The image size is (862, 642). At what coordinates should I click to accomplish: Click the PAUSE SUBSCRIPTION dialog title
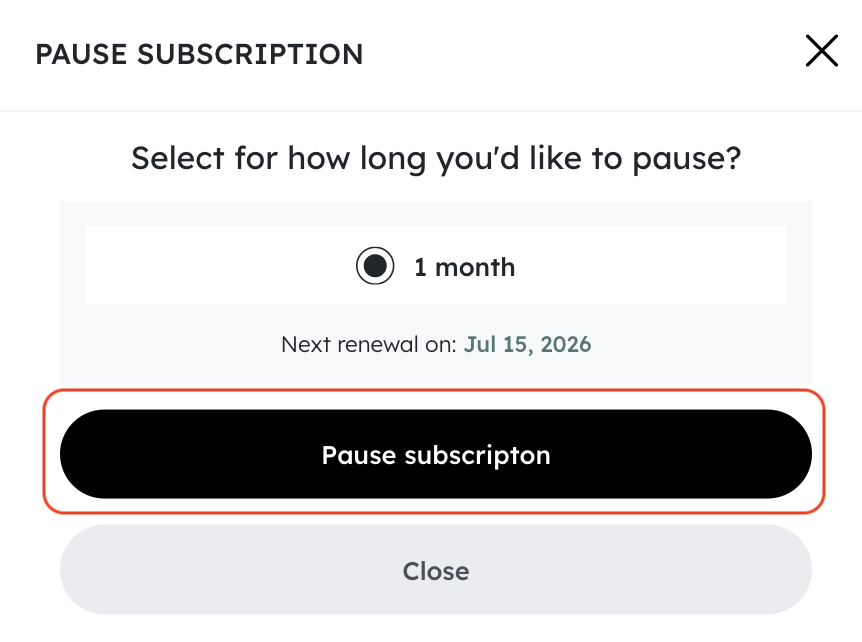click(199, 54)
